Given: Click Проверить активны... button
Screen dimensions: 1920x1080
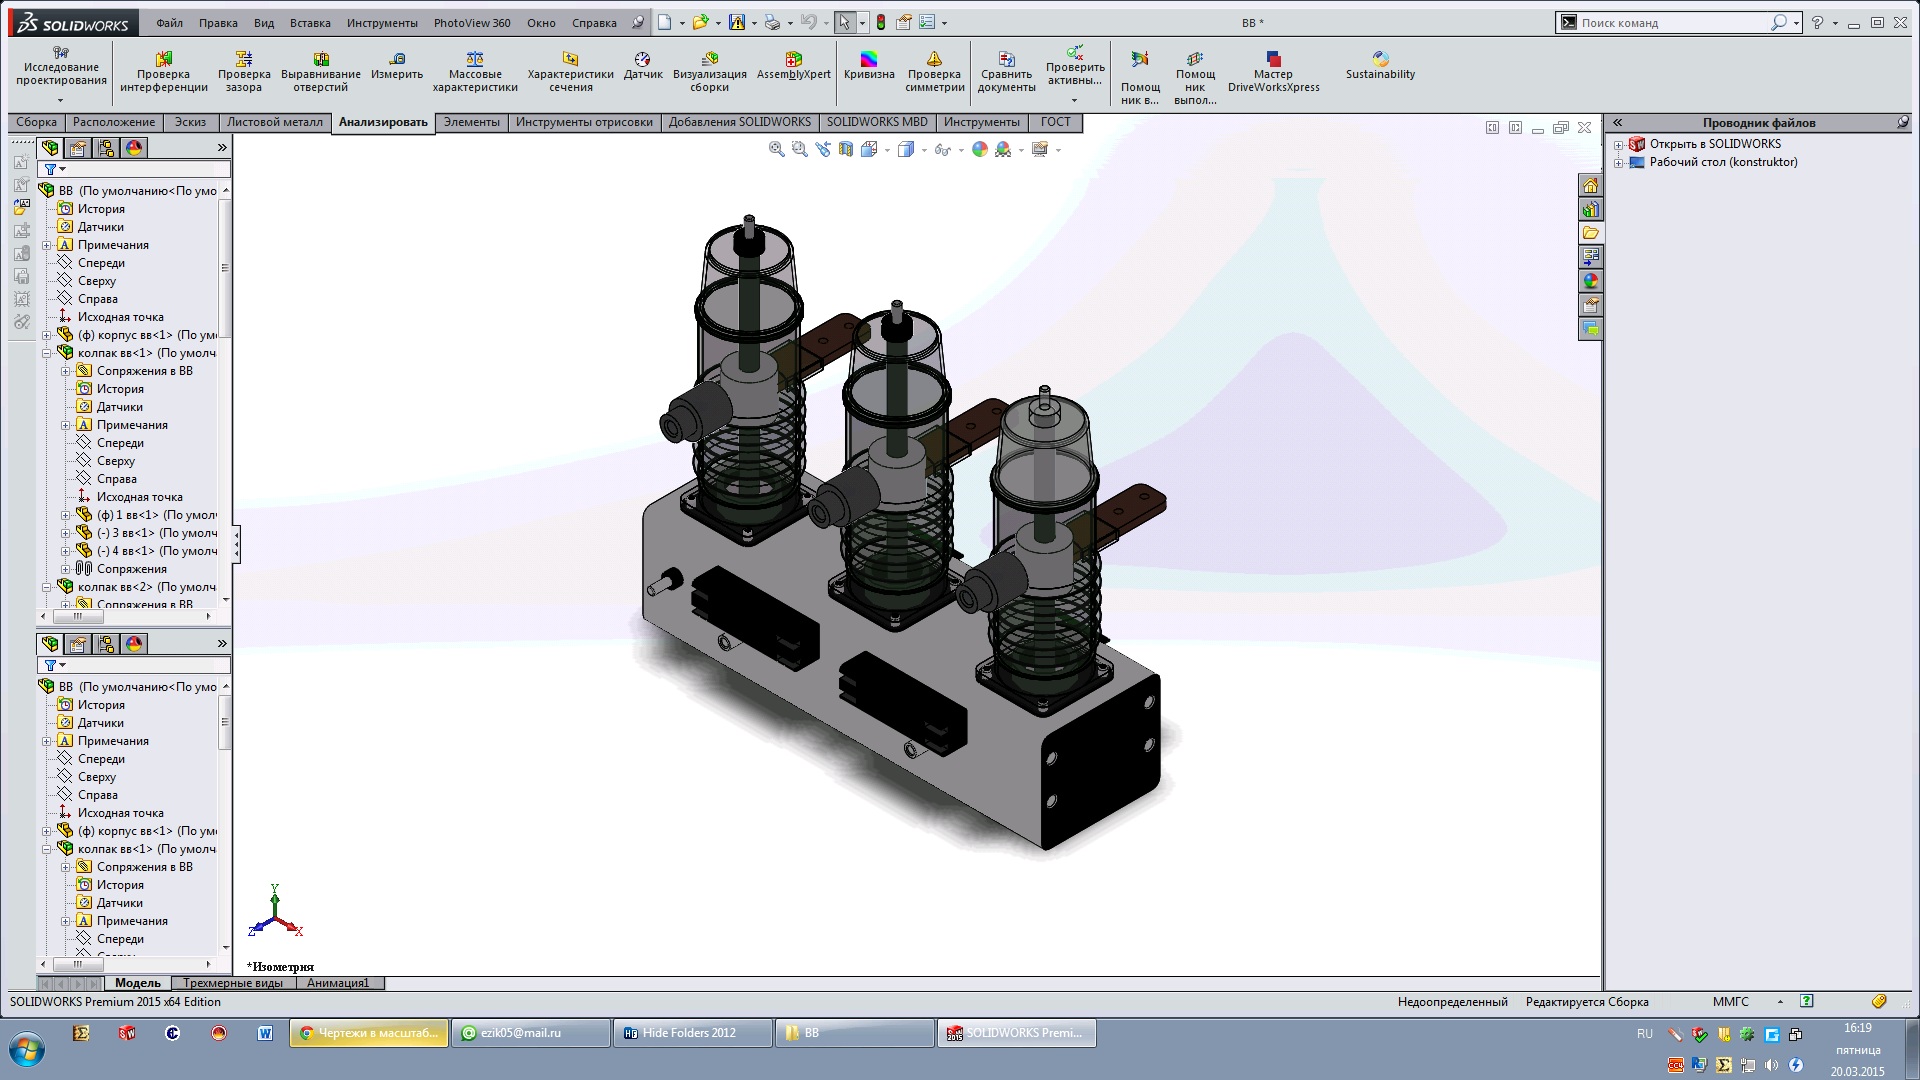Looking at the screenshot, I should pyautogui.click(x=1075, y=74).
